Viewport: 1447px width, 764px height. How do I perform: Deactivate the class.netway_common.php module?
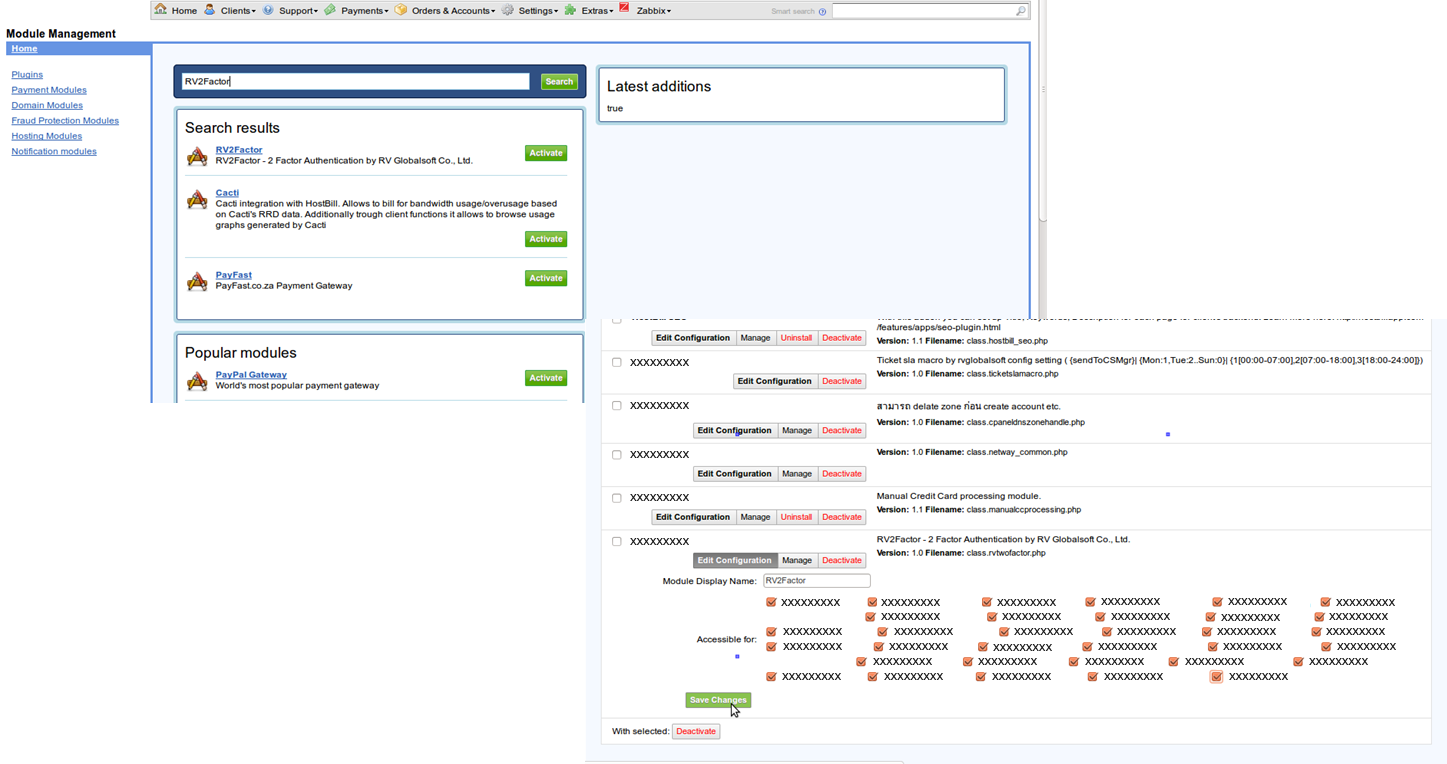(842, 474)
